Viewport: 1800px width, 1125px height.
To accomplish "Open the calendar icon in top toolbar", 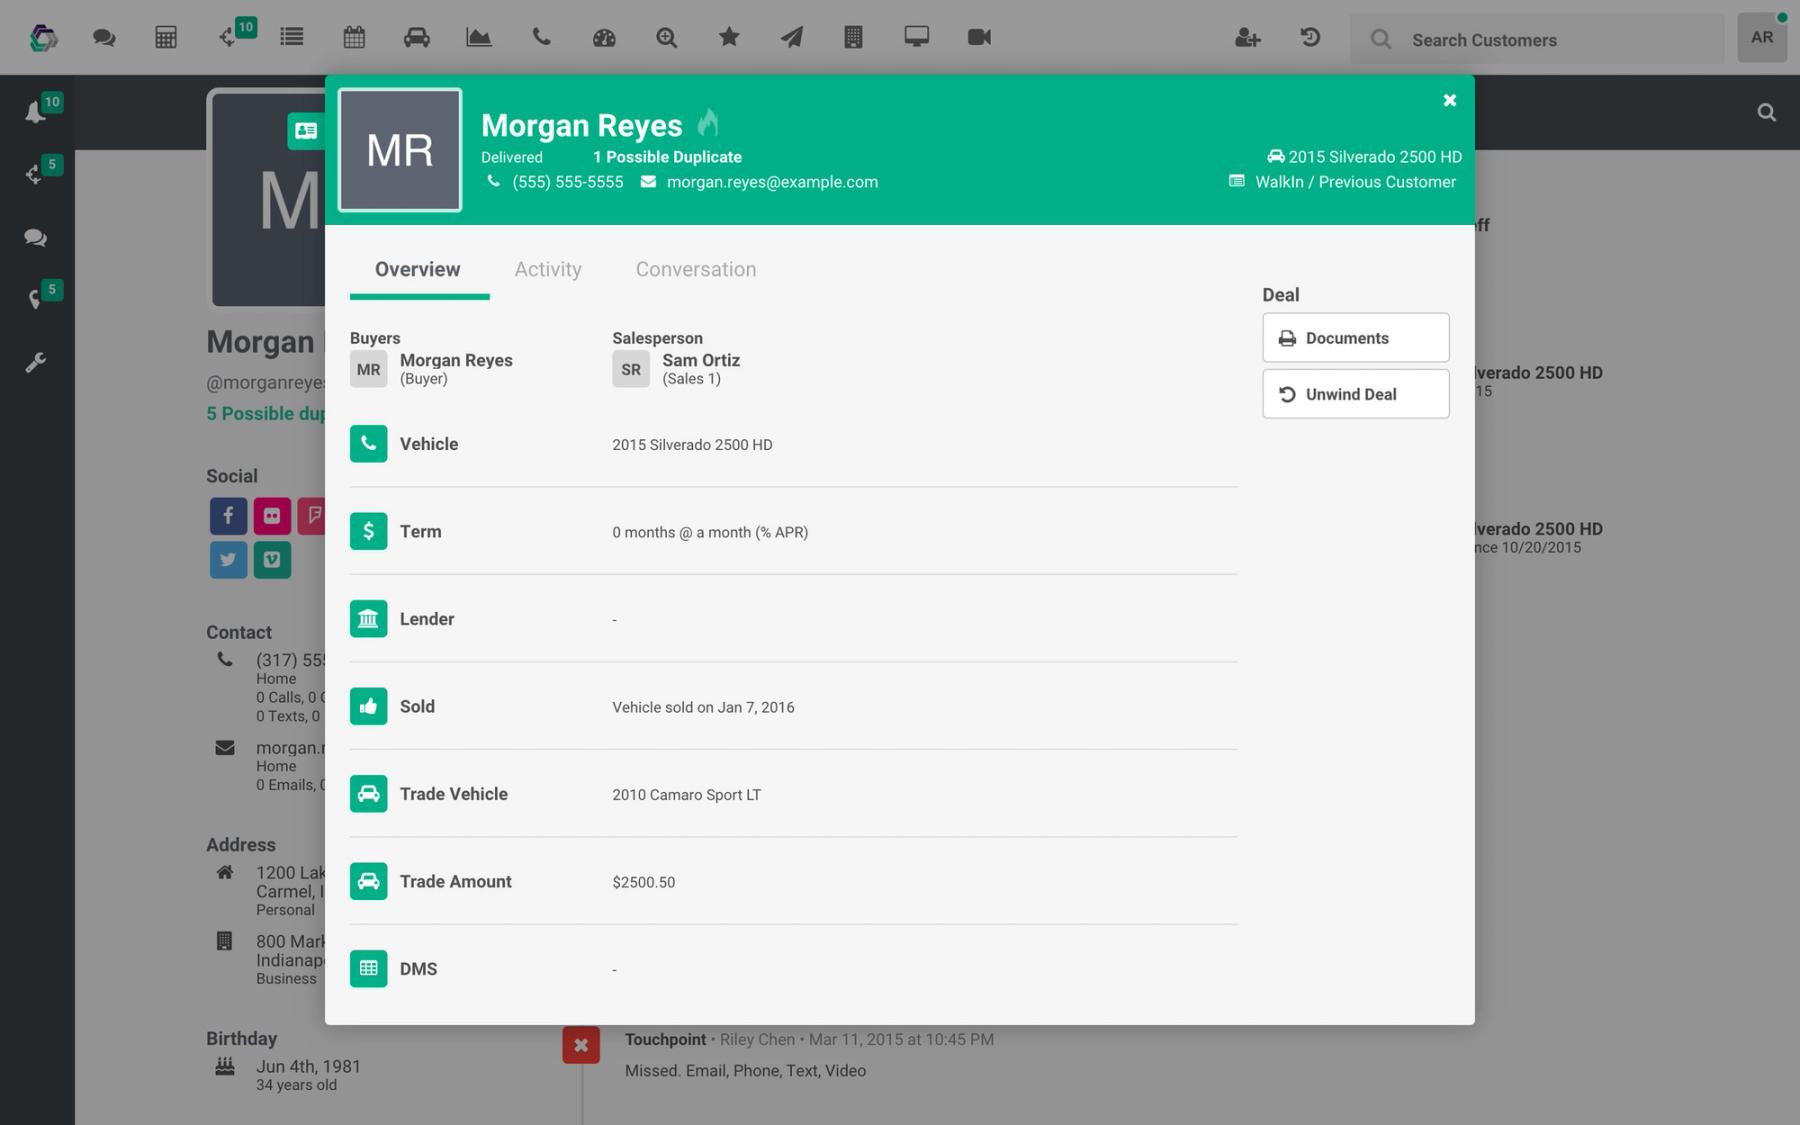I will pos(354,38).
